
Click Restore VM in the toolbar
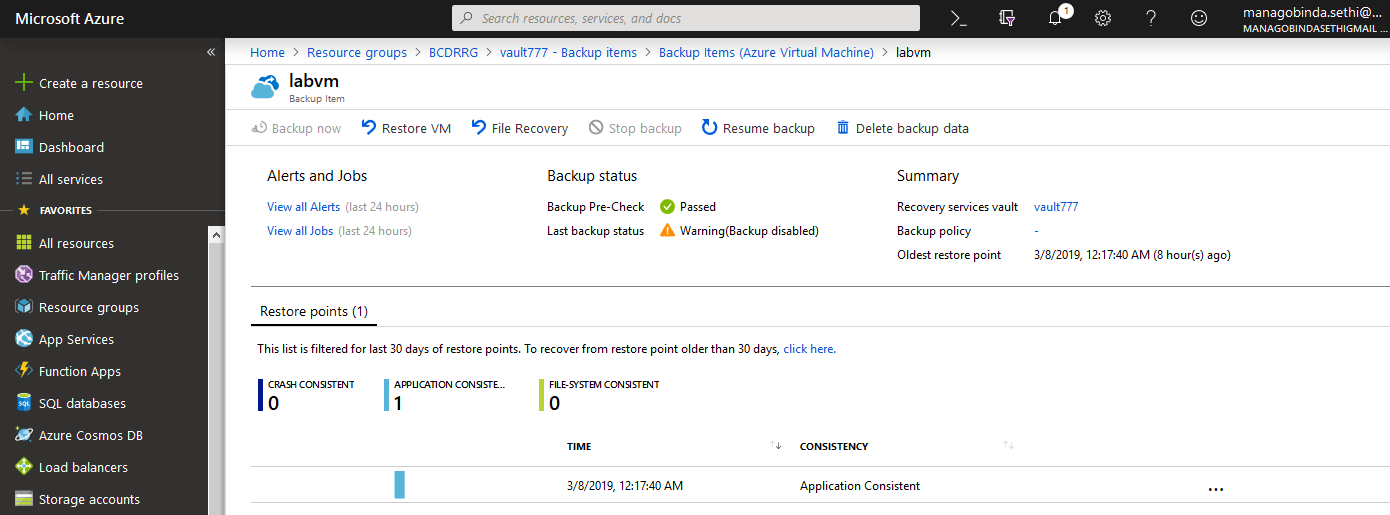coord(406,128)
